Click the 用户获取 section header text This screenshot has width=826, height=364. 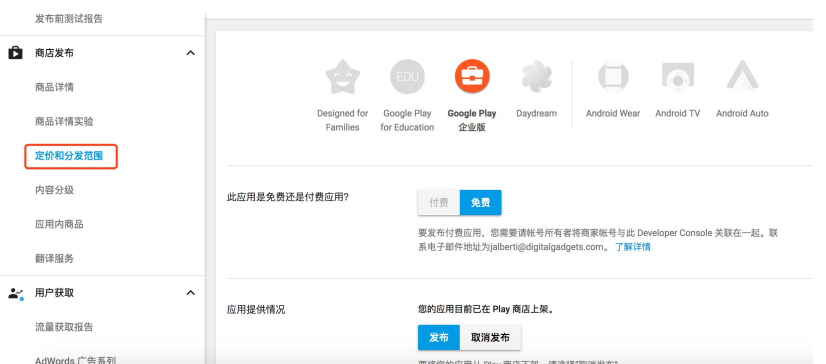(54, 293)
